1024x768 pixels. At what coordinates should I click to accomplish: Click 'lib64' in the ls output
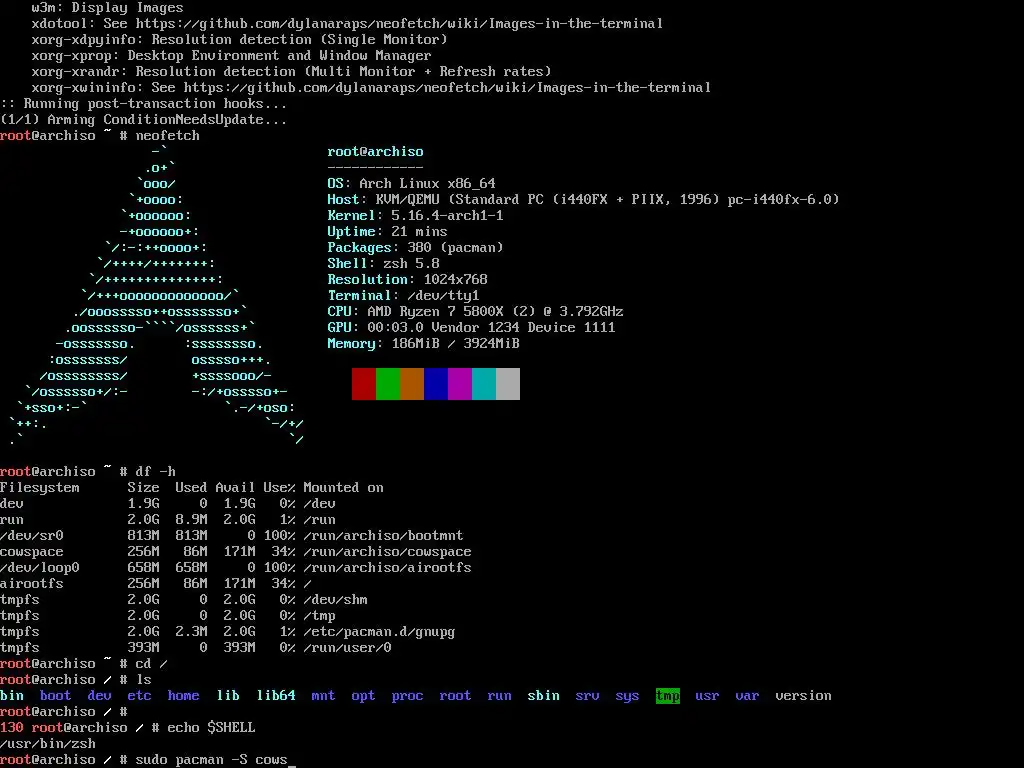[276, 696]
